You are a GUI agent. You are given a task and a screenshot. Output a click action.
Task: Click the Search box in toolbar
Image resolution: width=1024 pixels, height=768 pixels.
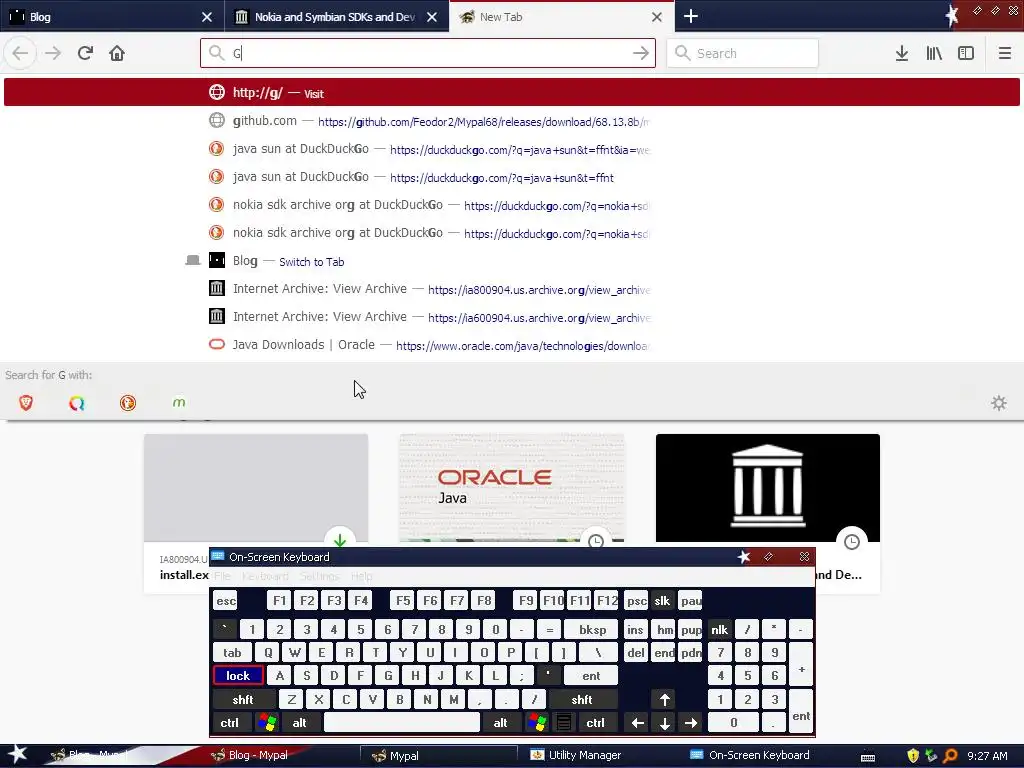[743, 53]
